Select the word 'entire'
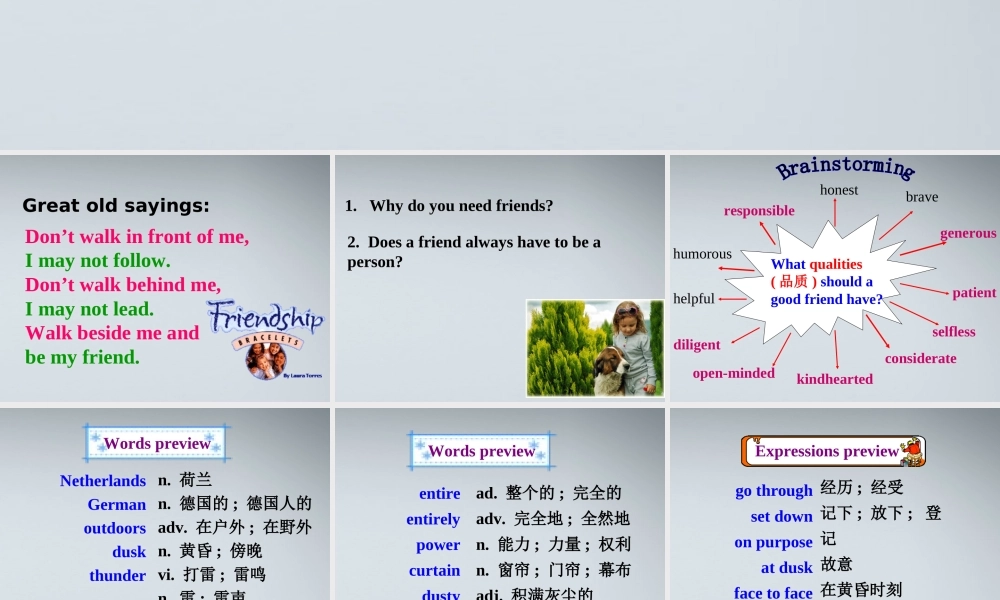 439,494
